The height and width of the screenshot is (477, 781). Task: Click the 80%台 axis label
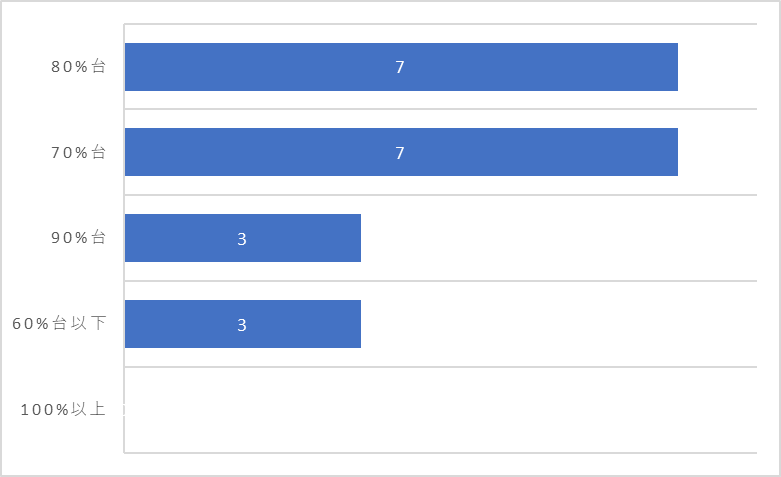[x=78, y=66]
